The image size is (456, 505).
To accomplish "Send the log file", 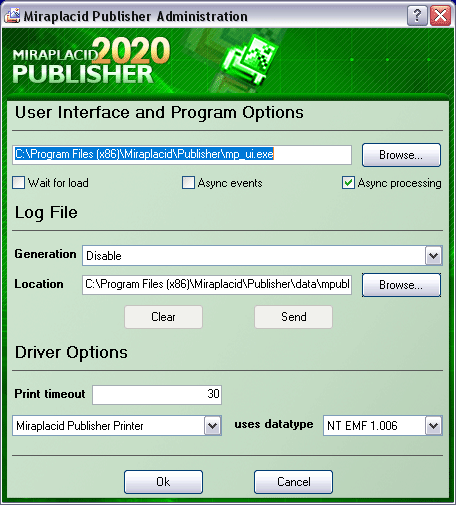I will pos(293,317).
